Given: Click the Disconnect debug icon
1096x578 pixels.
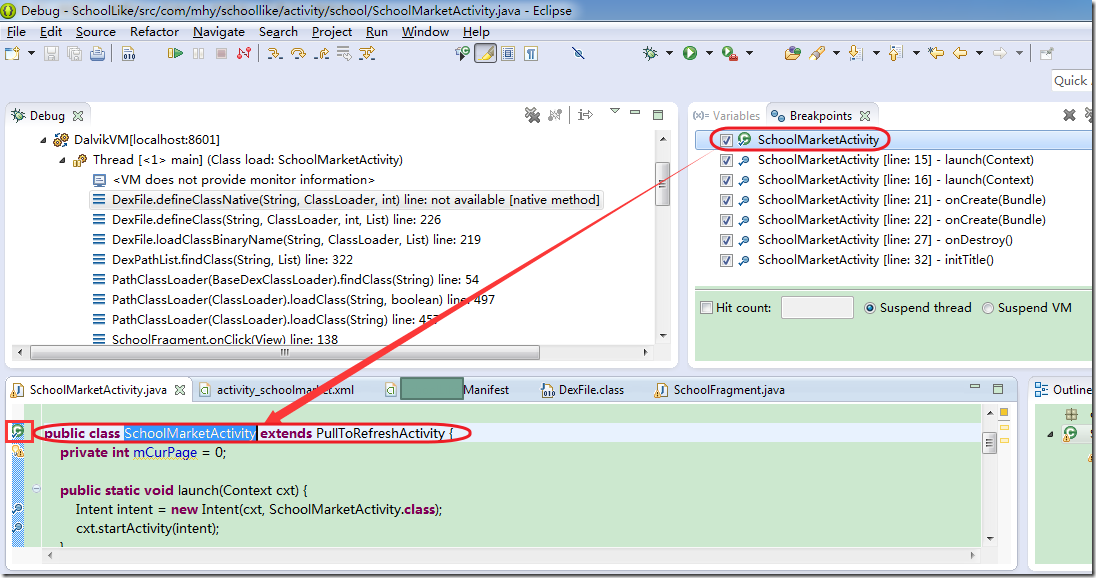Looking at the screenshot, I should (x=244, y=53).
